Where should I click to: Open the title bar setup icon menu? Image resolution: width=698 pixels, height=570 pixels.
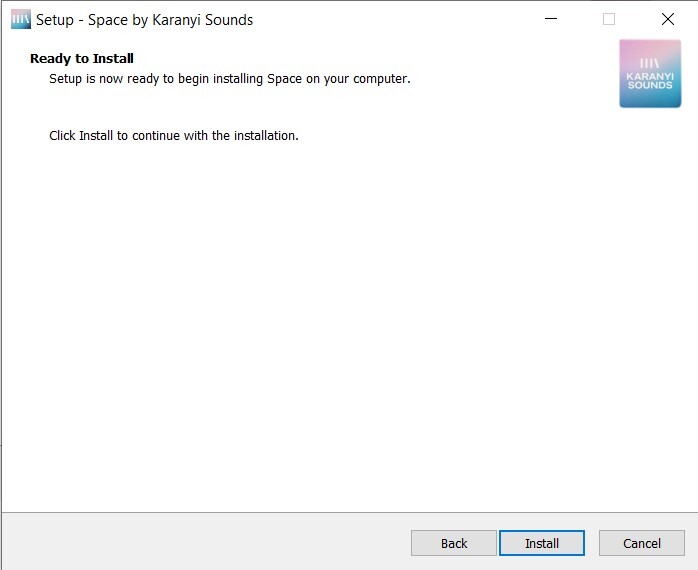click(21, 19)
